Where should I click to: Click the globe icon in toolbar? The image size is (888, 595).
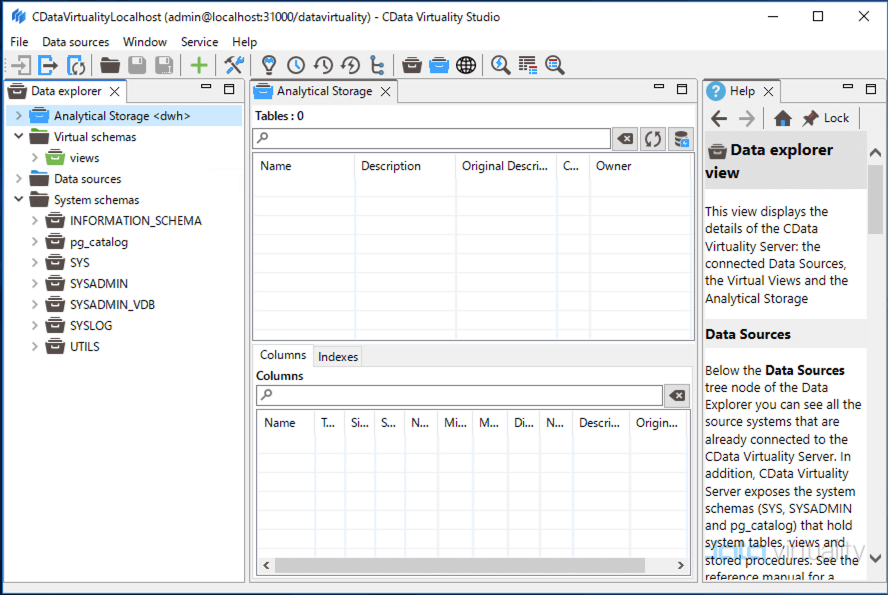coord(465,65)
